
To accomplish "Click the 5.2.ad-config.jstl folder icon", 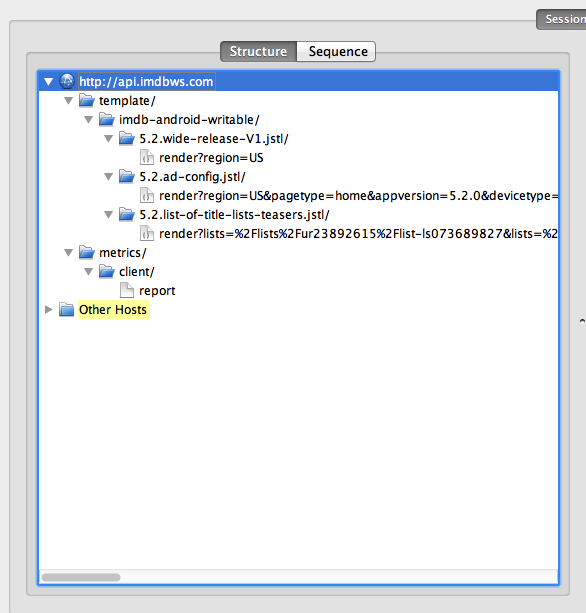I will (127, 176).
